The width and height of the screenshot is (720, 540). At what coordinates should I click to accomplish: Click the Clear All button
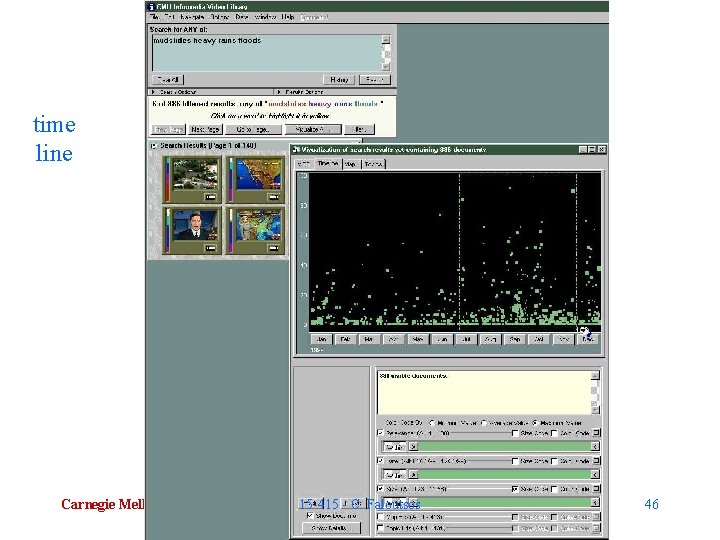click(x=168, y=80)
